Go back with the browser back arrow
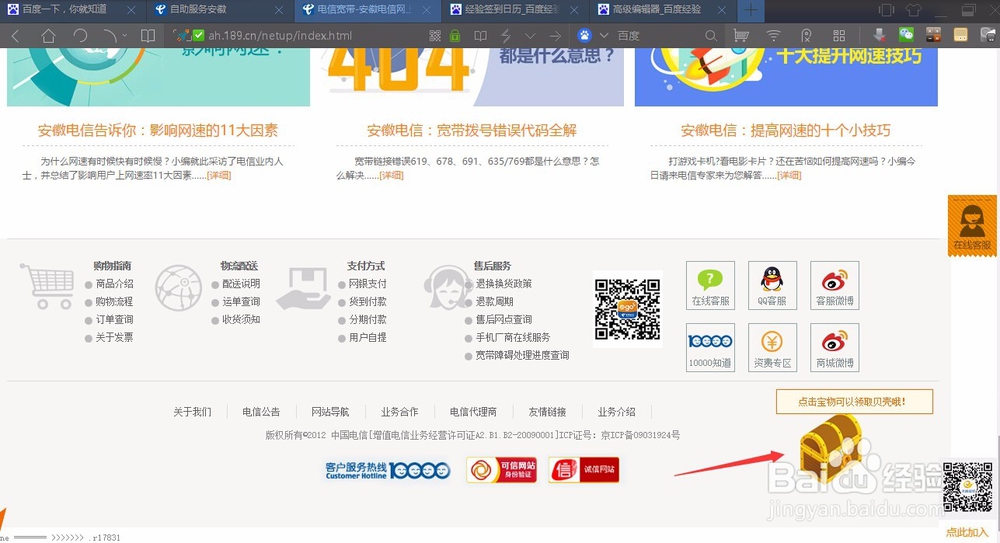Screen dimensions: 1000x543 click(15, 36)
